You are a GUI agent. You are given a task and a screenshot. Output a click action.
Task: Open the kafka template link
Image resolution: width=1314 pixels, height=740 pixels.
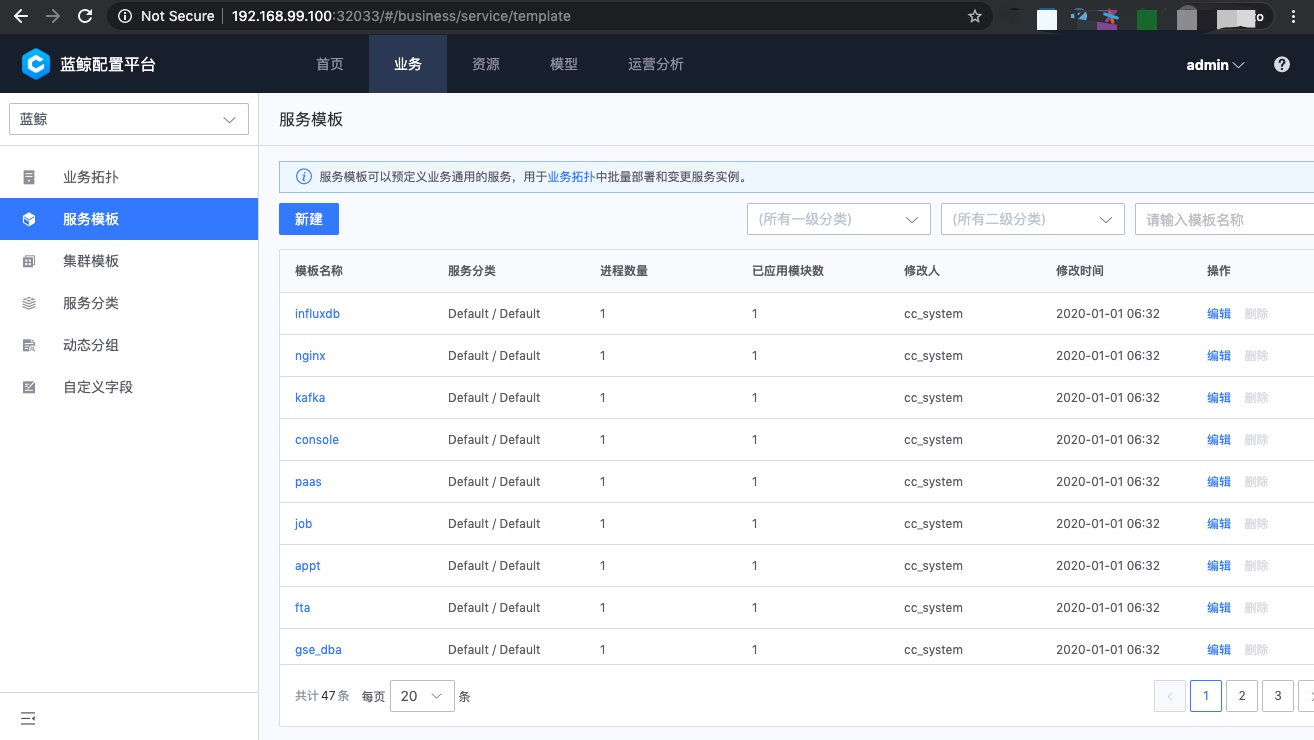tap(310, 398)
